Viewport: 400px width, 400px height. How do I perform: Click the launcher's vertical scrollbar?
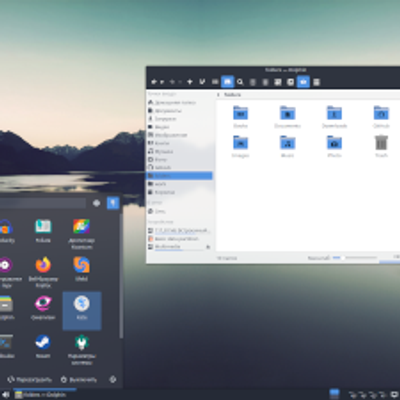(x=121, y=277)
